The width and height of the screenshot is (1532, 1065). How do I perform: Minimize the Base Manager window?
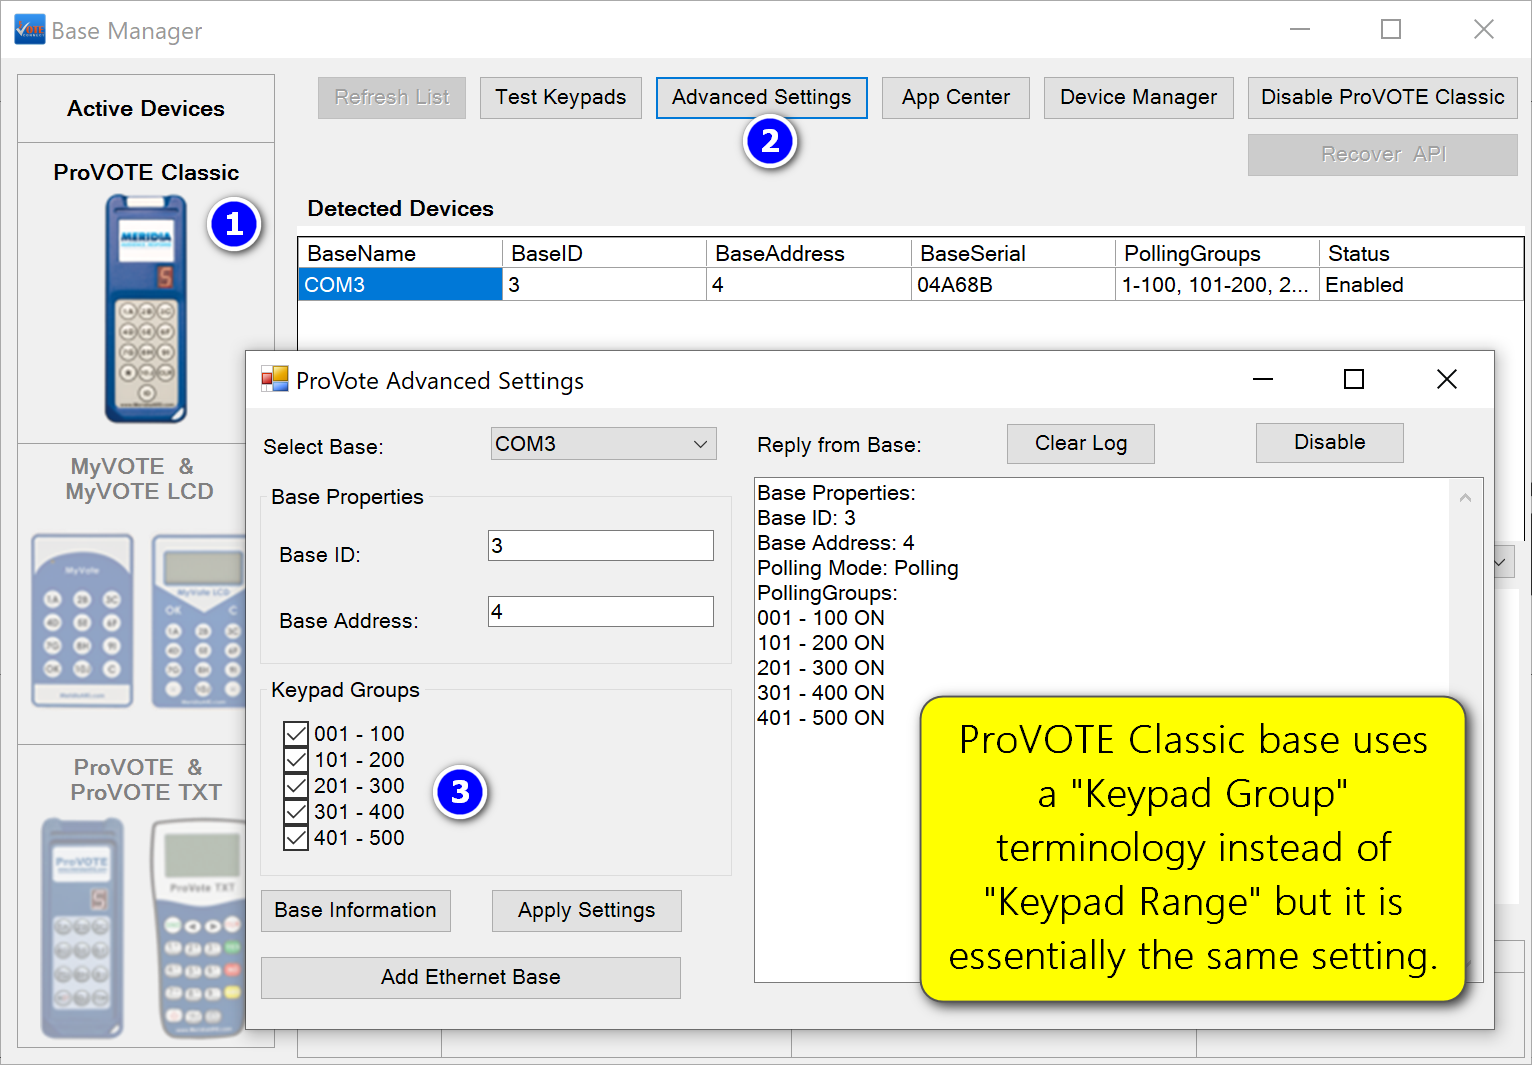pyautogui.click(x=1300, y=30)
